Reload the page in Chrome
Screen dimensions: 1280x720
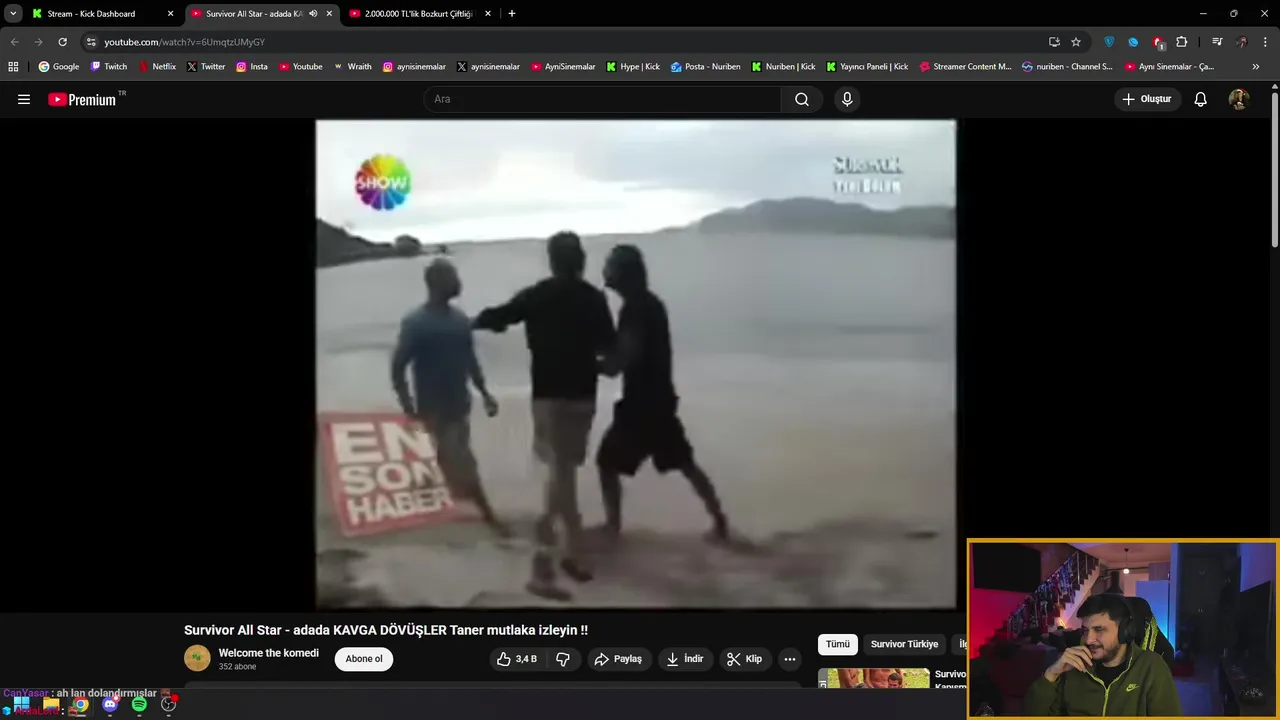[62, 42]
